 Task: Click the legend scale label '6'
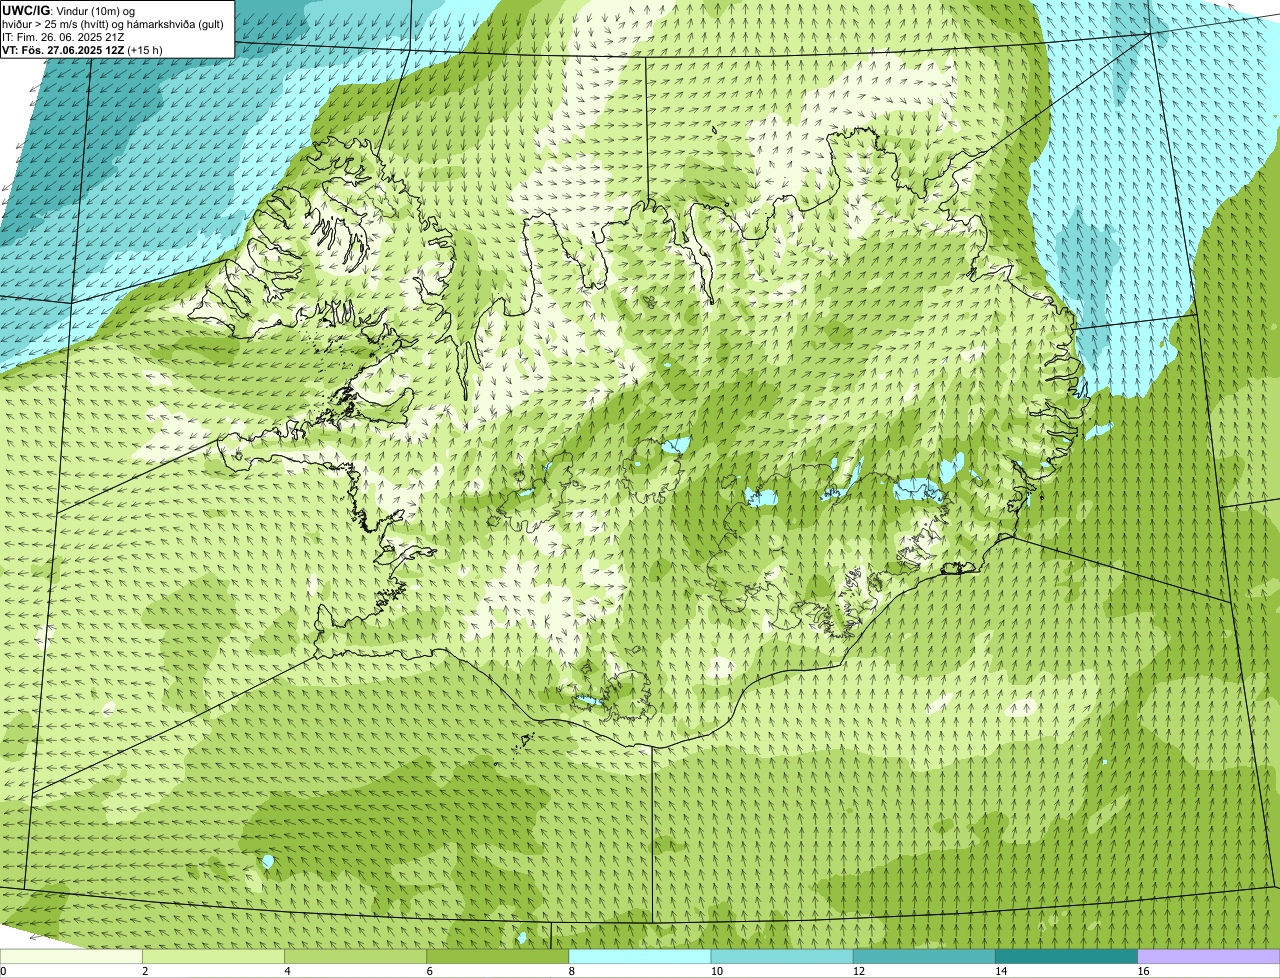coord(429,971)
